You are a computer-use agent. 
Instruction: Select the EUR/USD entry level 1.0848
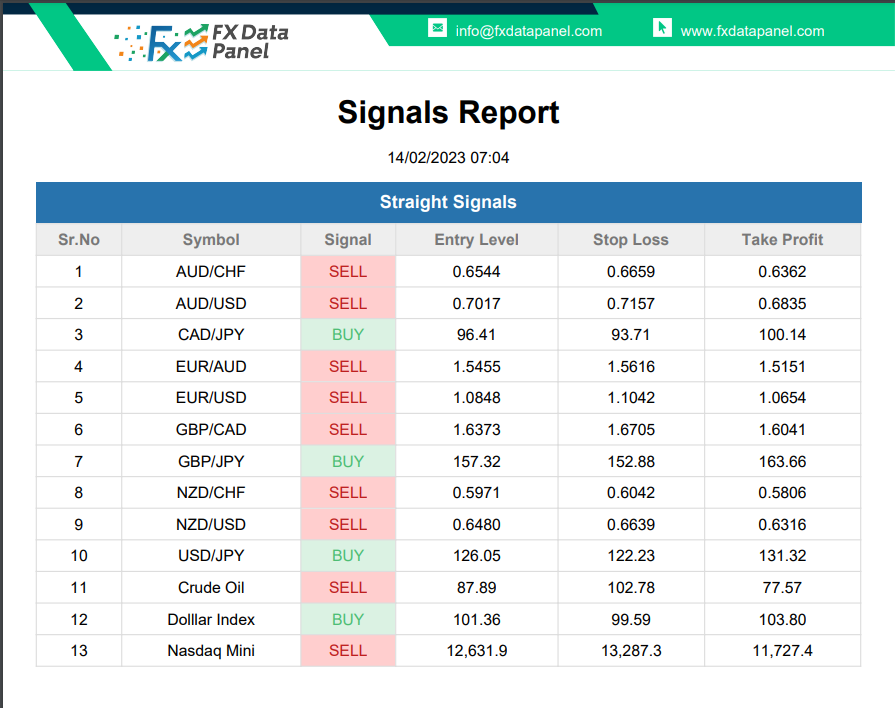477,398
